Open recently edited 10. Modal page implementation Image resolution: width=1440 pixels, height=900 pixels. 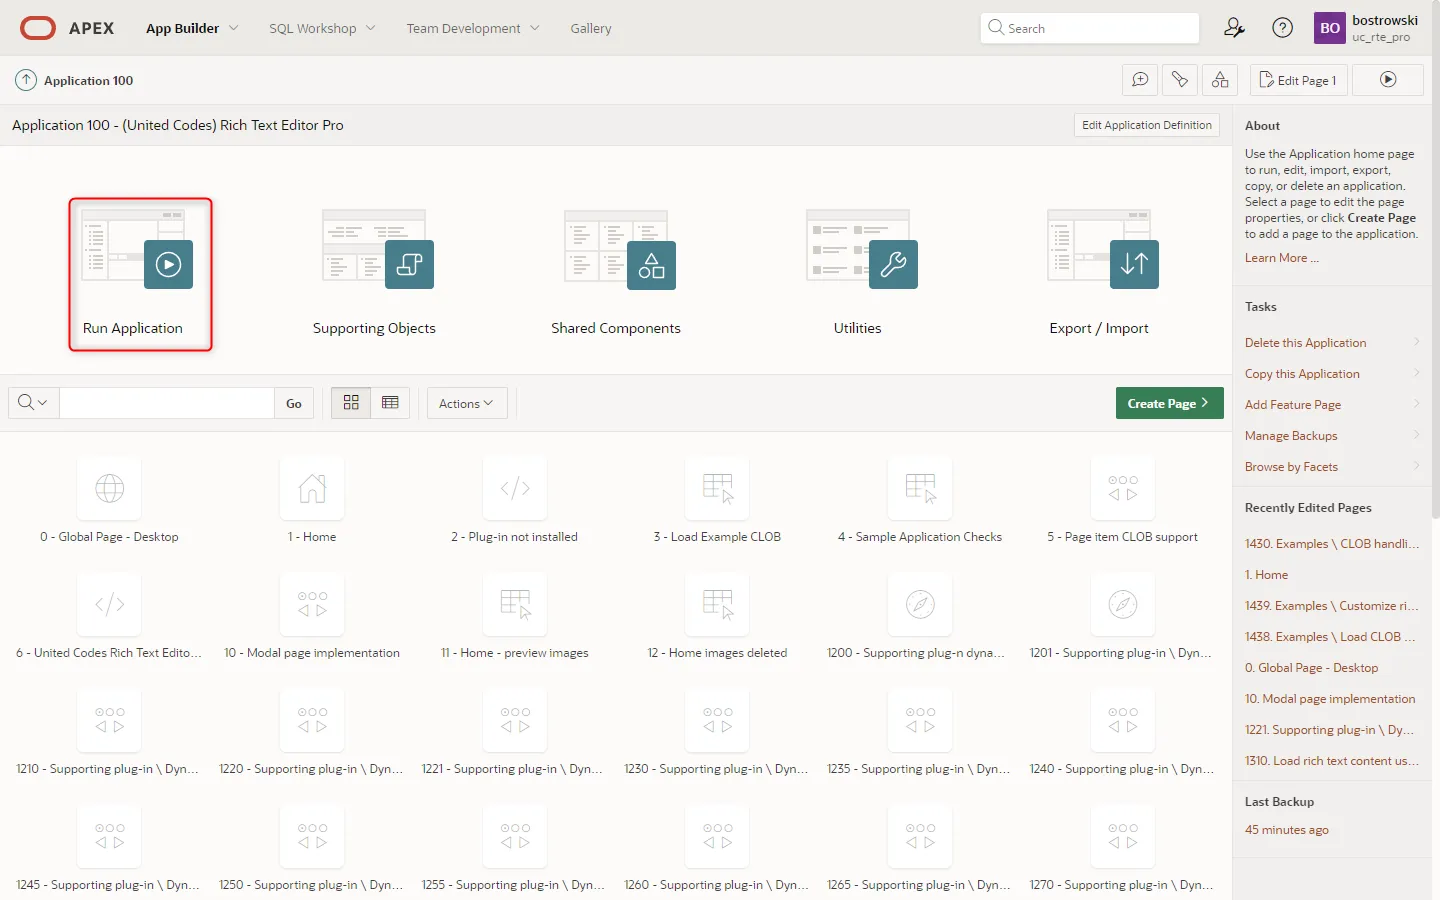point(1330,699)
